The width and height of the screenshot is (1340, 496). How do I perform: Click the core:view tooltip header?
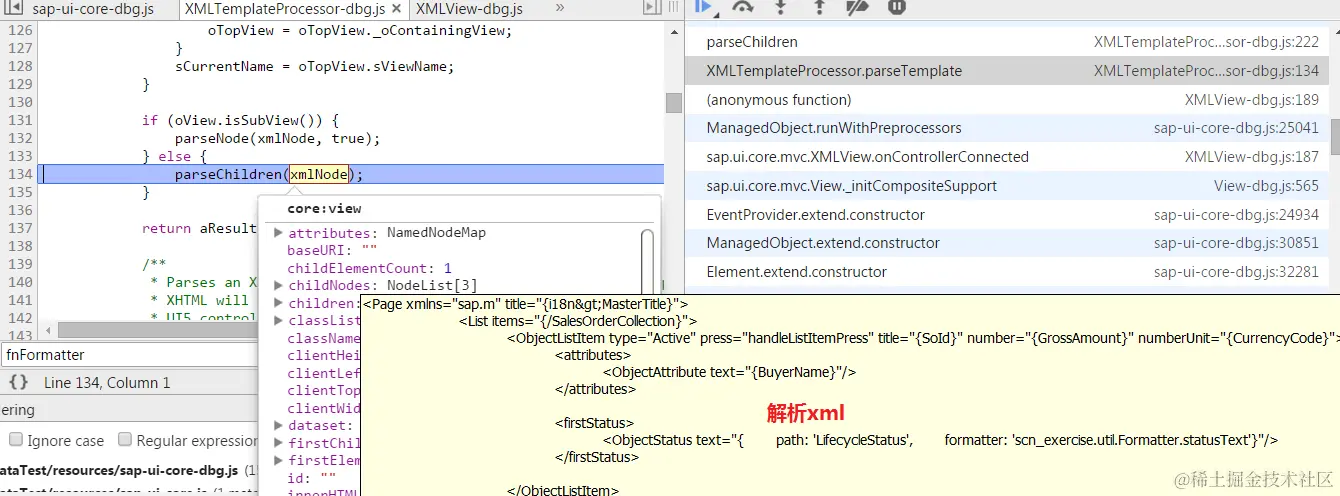pyautogui.click(x=324, y=209)
